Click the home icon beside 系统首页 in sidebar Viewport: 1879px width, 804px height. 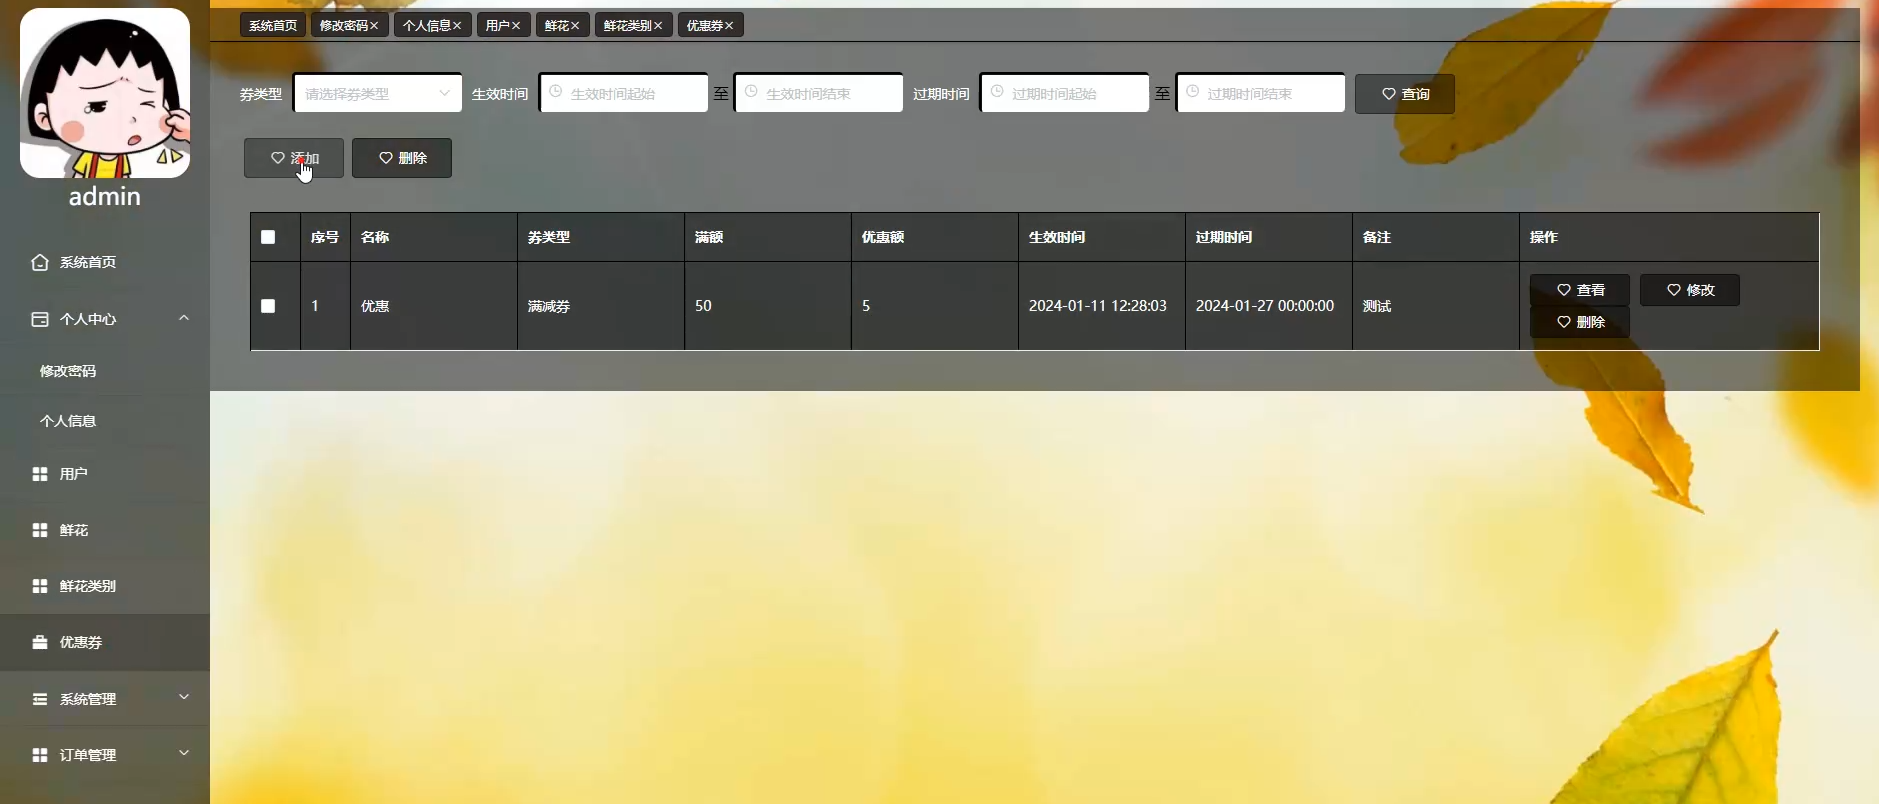(40, 262)
